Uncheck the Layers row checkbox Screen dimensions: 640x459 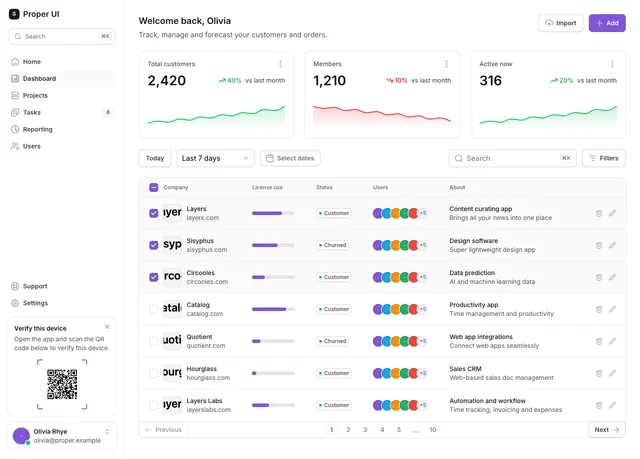pyautogui.click(x=153, y=213)
